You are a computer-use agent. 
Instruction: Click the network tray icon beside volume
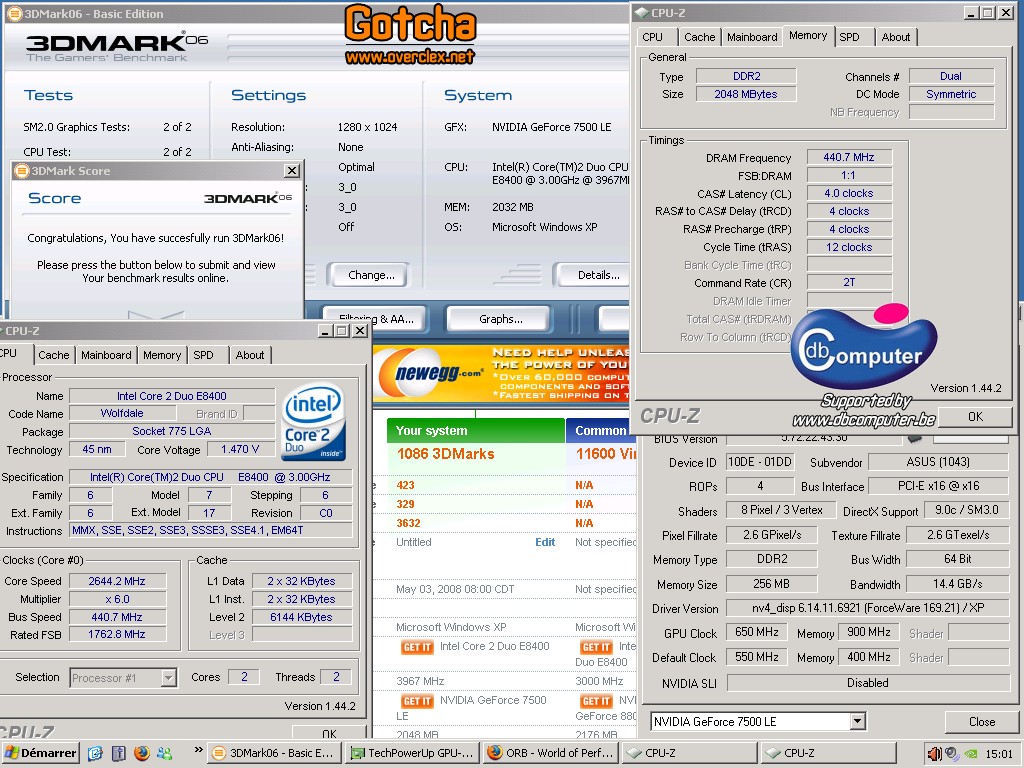click(x=952, y=754)
